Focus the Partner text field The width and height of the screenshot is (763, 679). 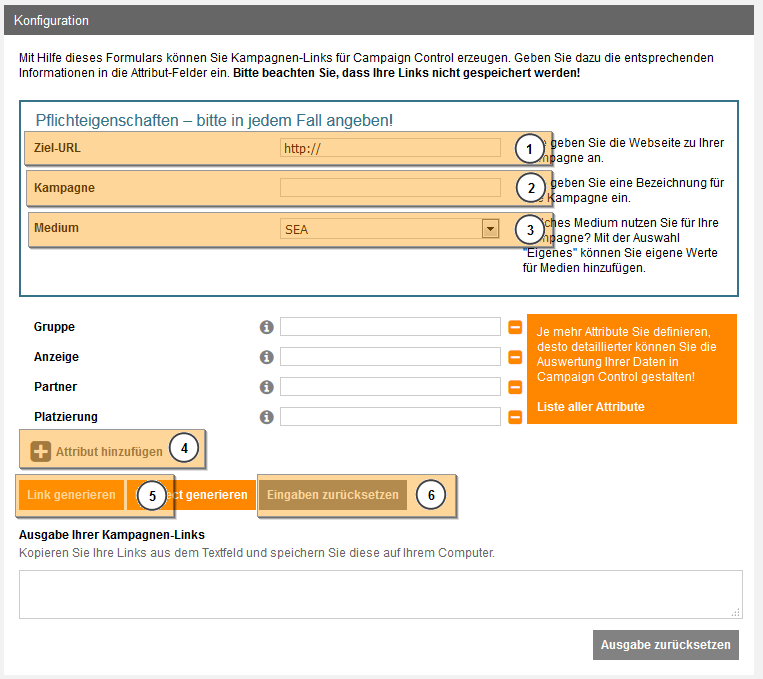coord(390,386)
